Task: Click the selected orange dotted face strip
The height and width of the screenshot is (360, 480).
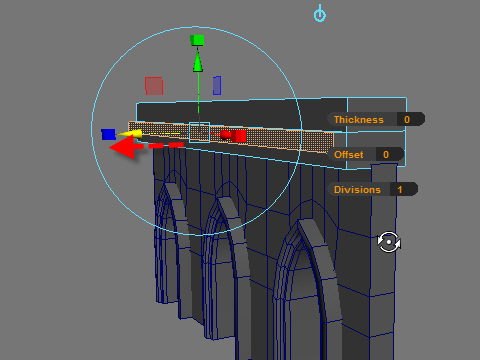Action: 267,138
